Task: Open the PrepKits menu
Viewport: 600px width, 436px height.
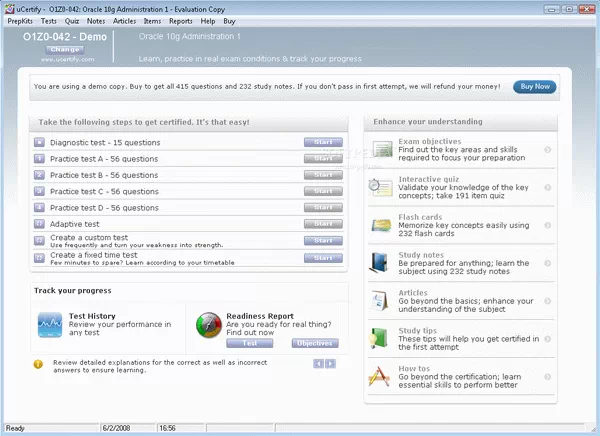Action: point(20,21)
